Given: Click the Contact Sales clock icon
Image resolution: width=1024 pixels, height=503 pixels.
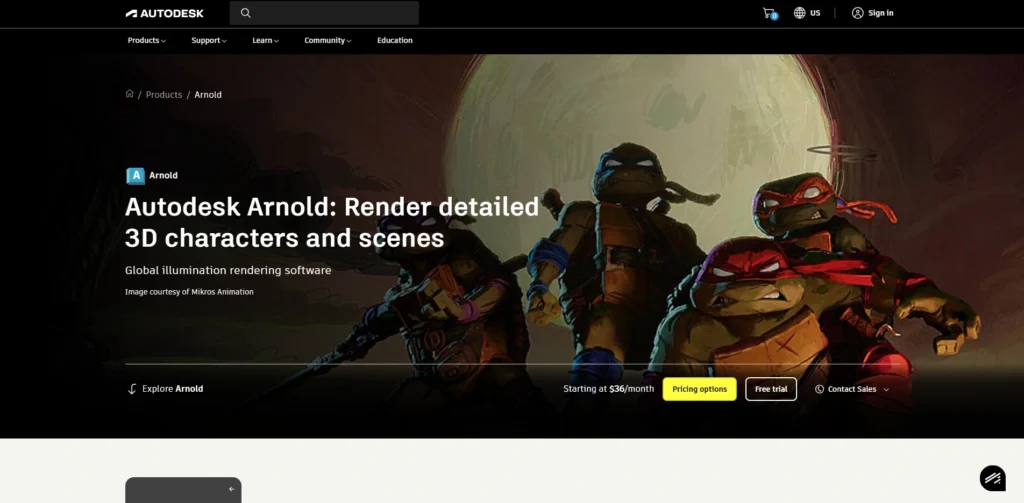Looking at the screenshot, I should (x=820, y=389).
